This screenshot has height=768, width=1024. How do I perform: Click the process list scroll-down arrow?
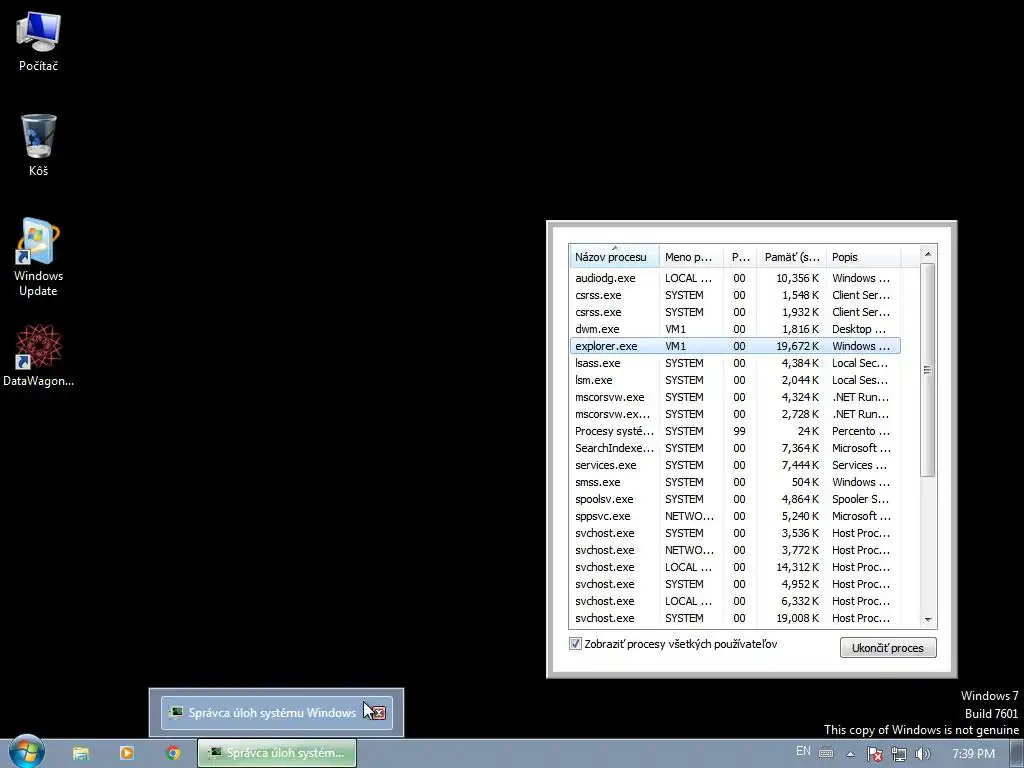pyautogui.click(x=928, y=619)
